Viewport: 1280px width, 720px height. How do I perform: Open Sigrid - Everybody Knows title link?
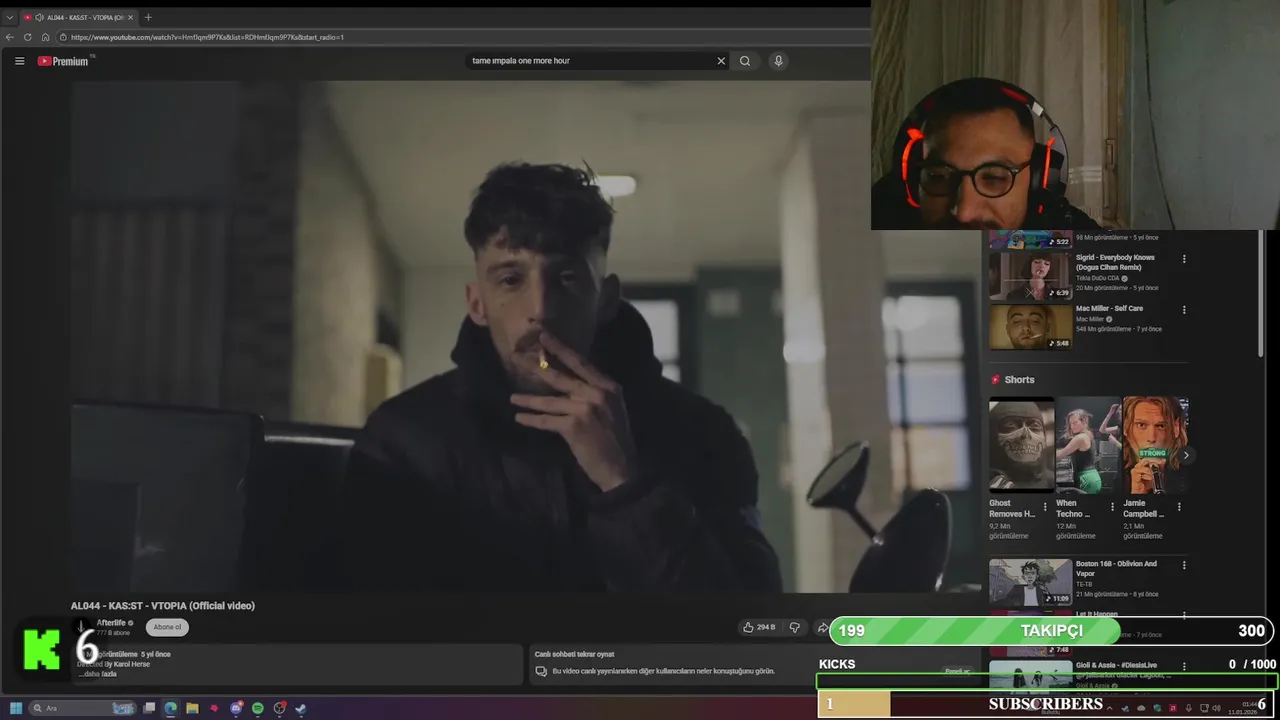(x=1115, y=262)
